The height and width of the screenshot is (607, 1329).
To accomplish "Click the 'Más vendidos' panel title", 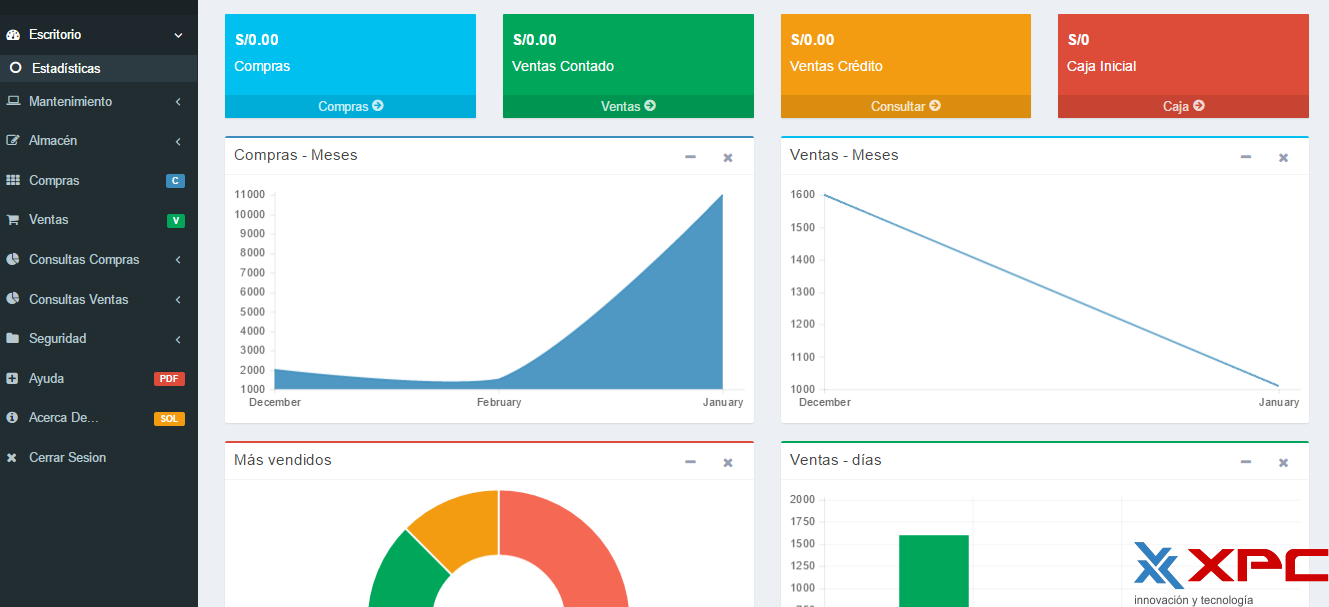I will (283, 460).
